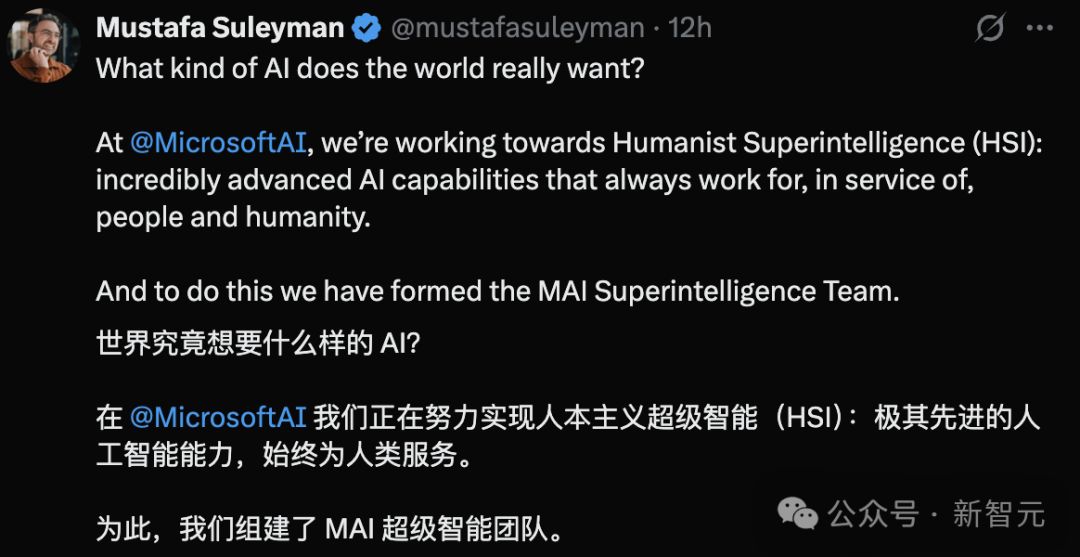This screenshot has height=557, width=1080.
Task: Click the blue verified checkmark badge
Action: (x=366, y=29)
